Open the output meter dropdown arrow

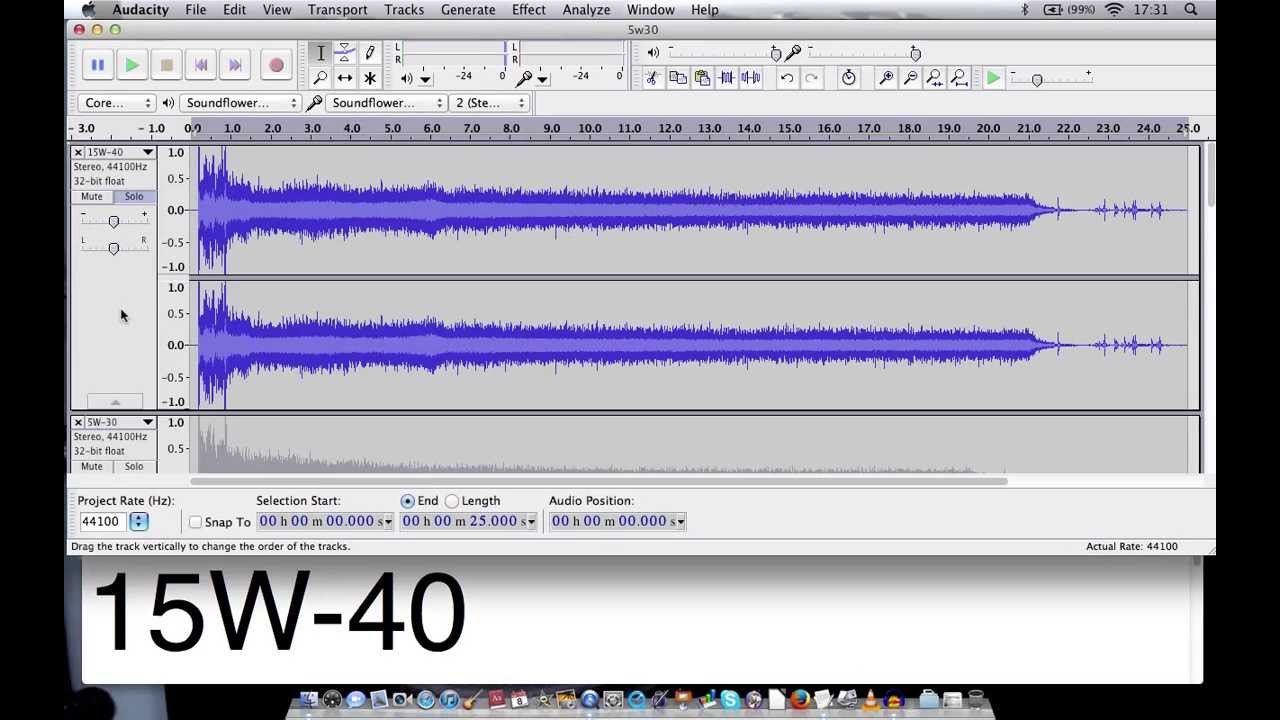tap(425, 78)
